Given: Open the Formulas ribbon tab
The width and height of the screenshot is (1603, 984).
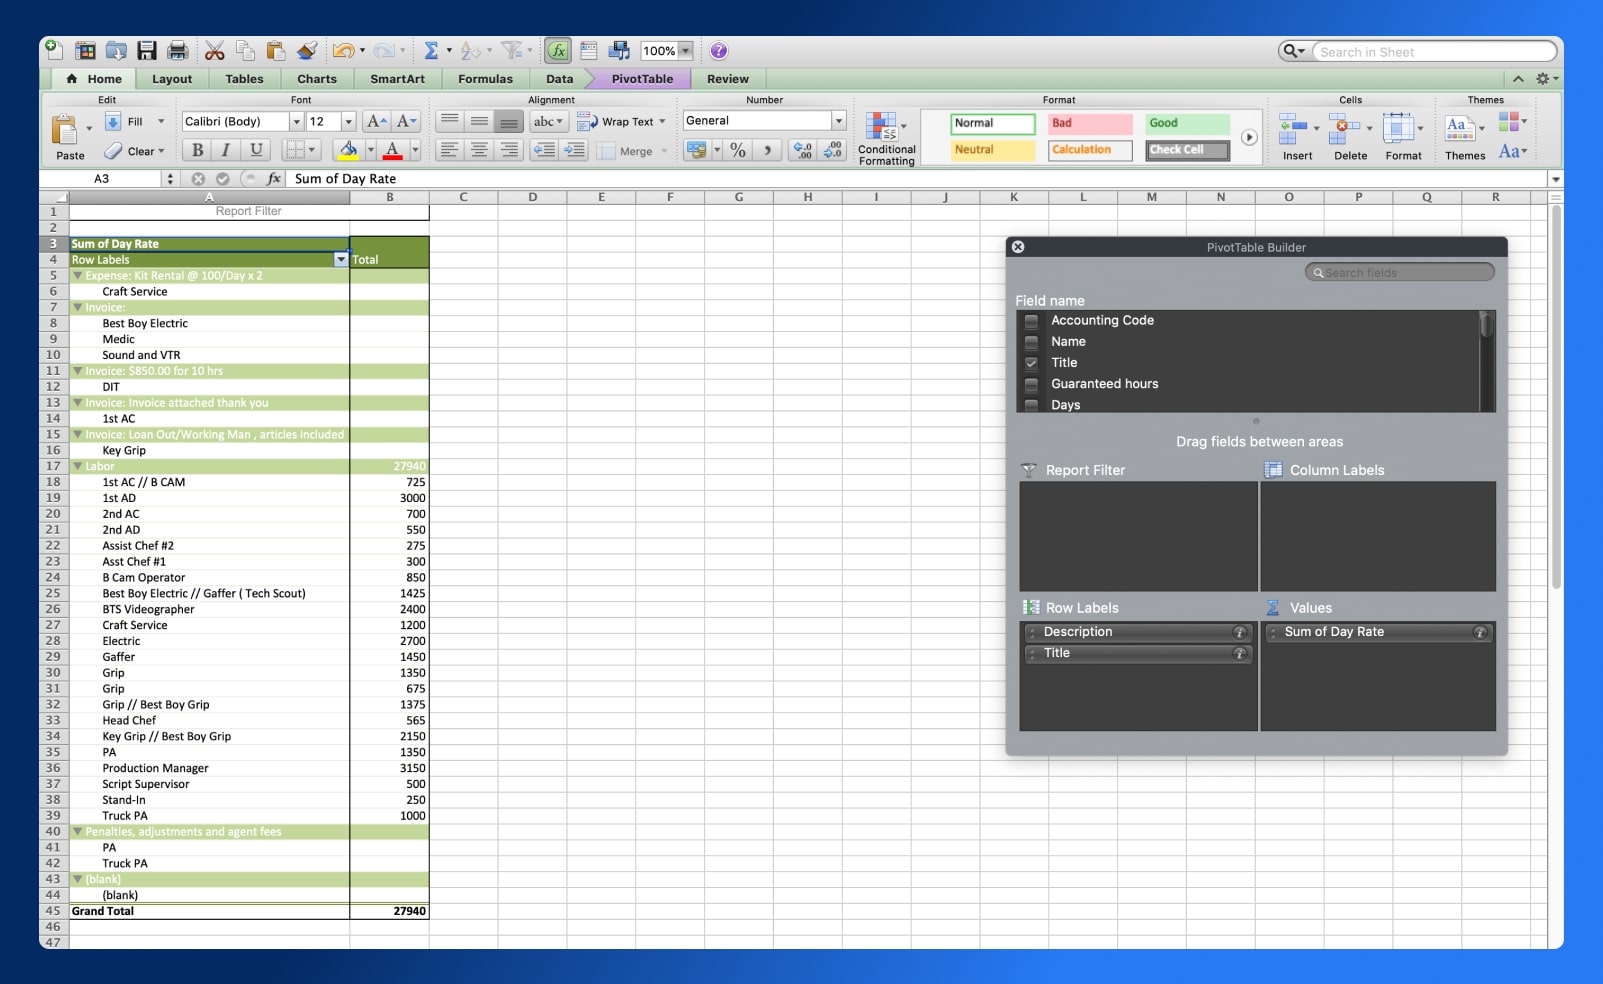Looking at the screenshot, I should (485, 79).
